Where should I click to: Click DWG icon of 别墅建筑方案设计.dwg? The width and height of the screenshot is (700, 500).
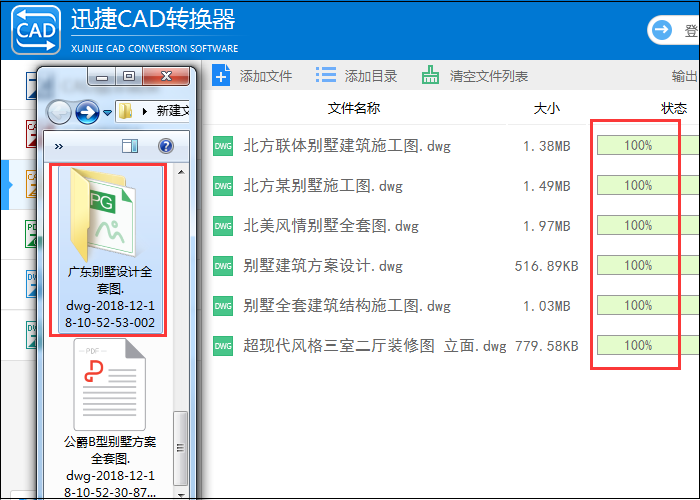tap(223, 266)
